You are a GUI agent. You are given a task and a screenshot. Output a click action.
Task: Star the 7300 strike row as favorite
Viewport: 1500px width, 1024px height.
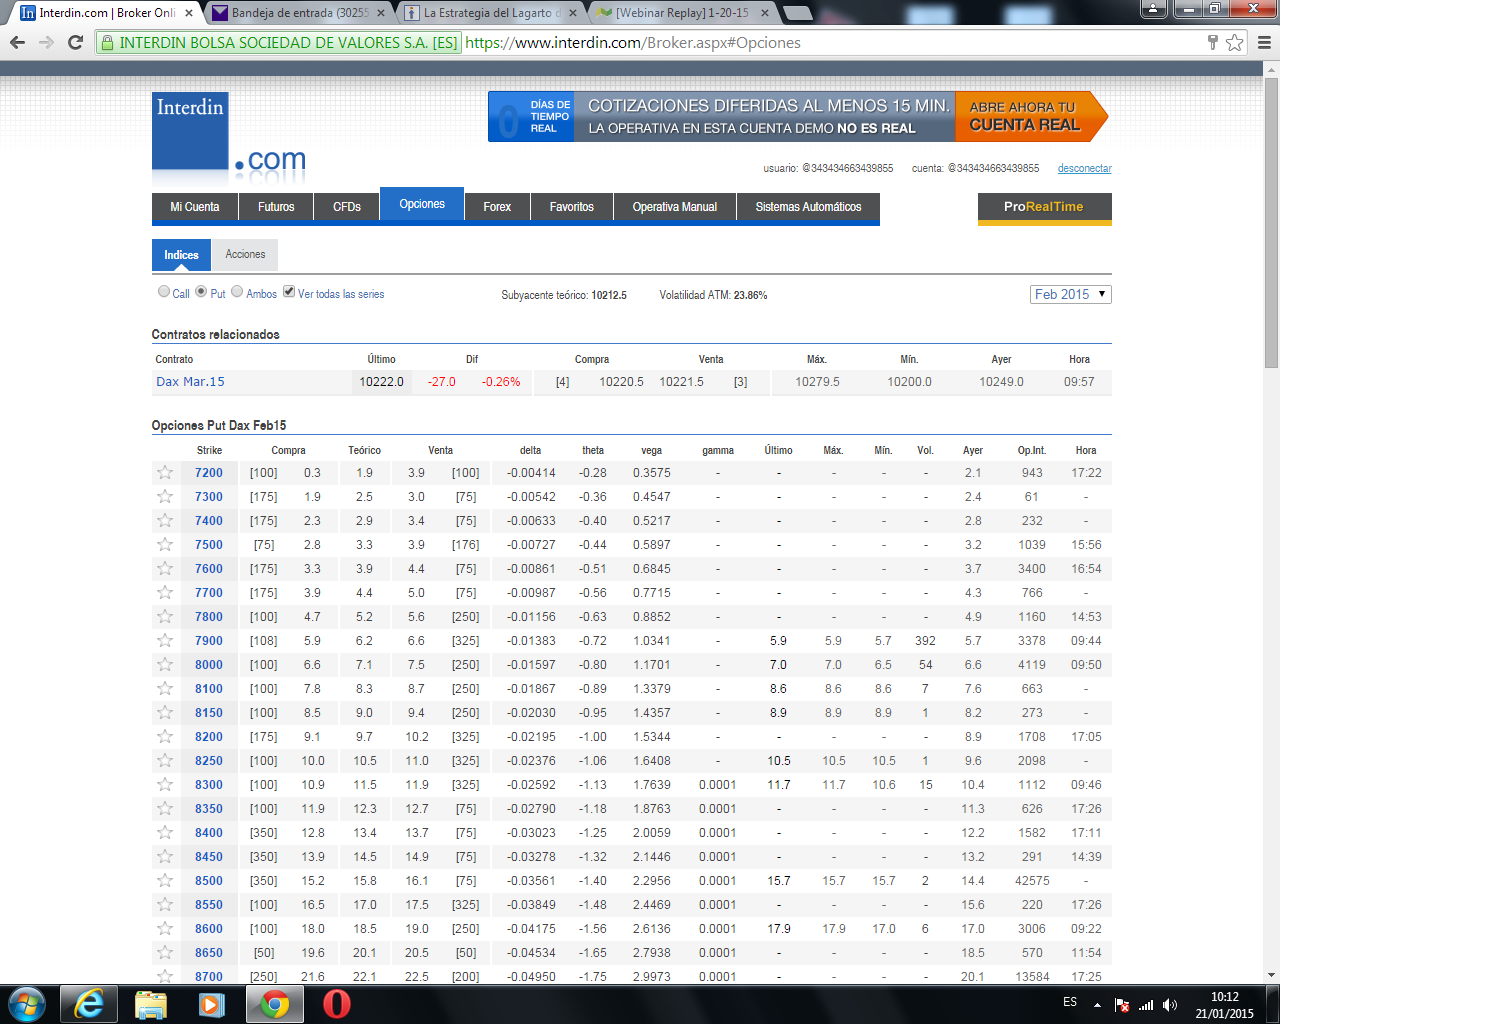(165, 497)
